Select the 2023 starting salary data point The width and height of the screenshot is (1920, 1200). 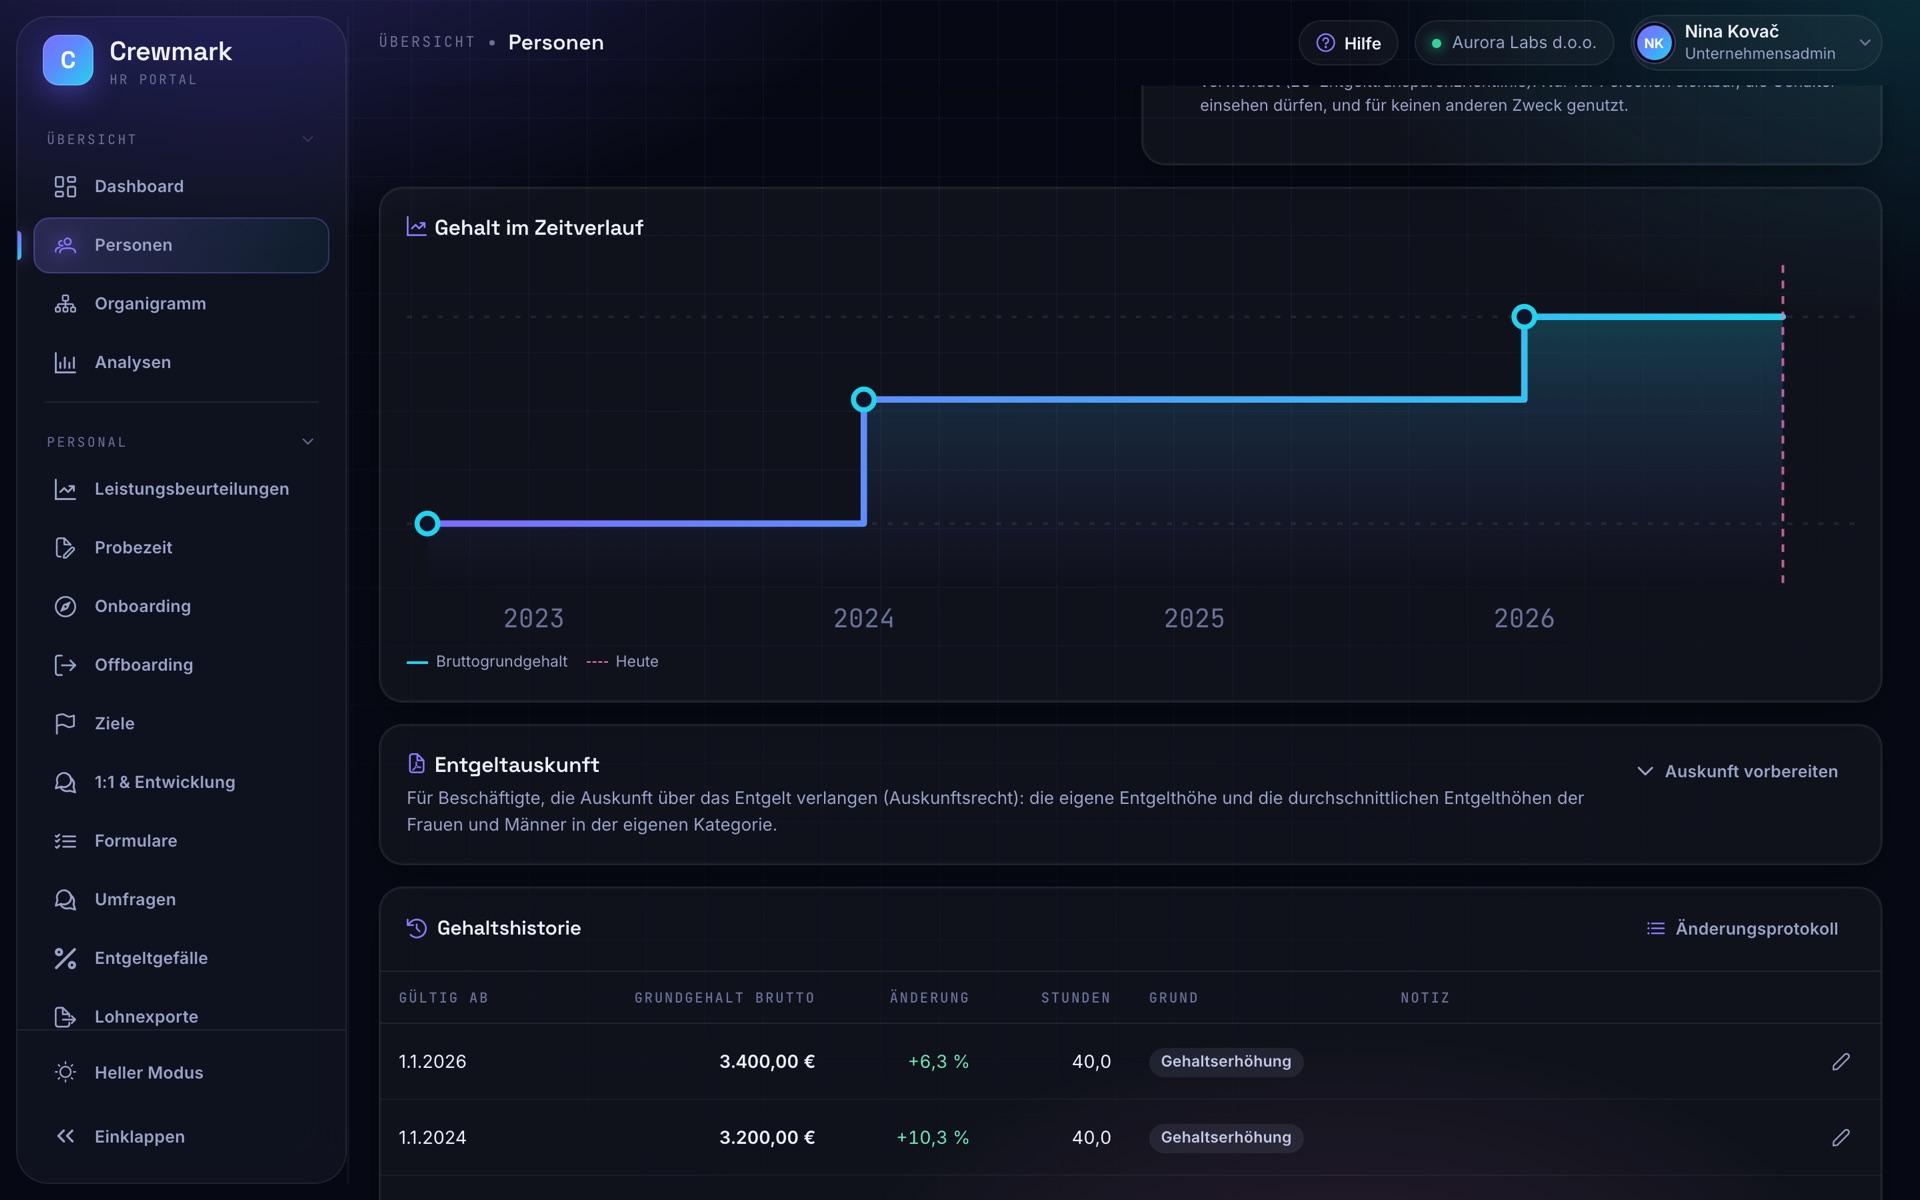[x=427, y=523]
